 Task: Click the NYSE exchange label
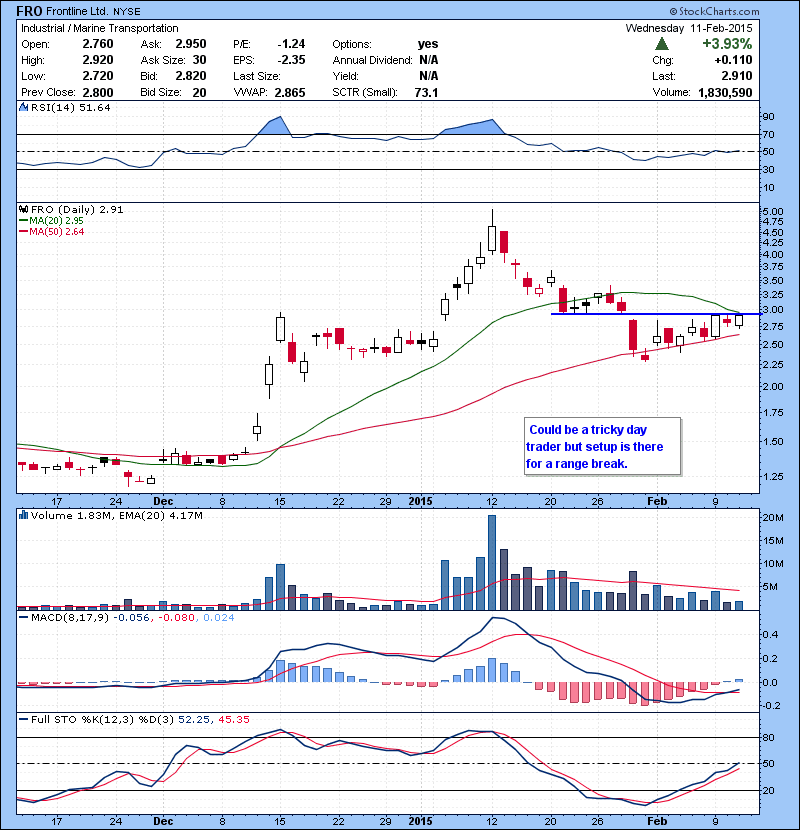click(127, 12)
